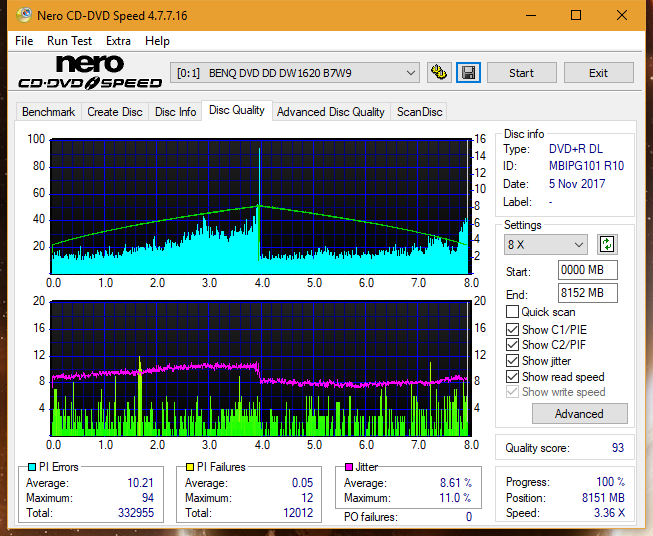Click PI Errors total 332955
This screenshot has height=536, width=653.
coord(136,513)
